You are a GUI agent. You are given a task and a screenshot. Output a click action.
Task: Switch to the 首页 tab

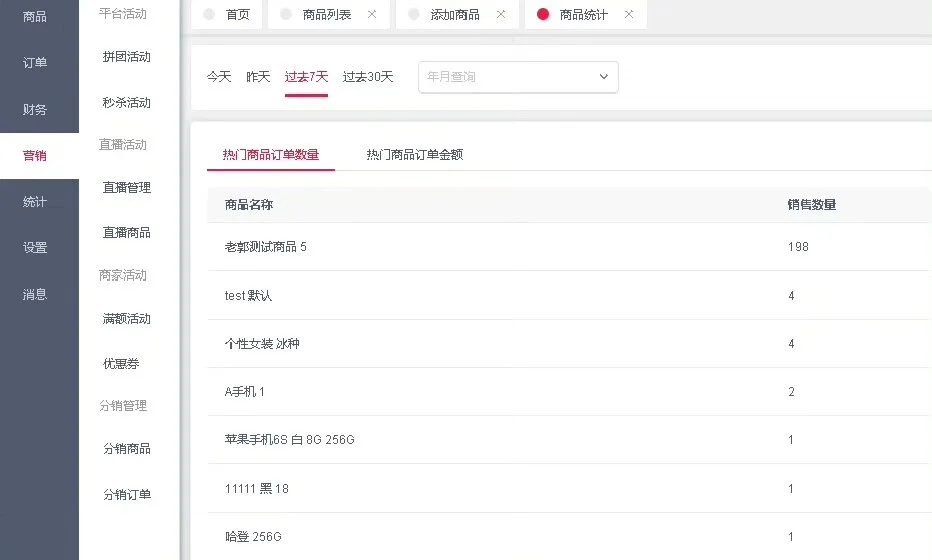pos(237,15)
